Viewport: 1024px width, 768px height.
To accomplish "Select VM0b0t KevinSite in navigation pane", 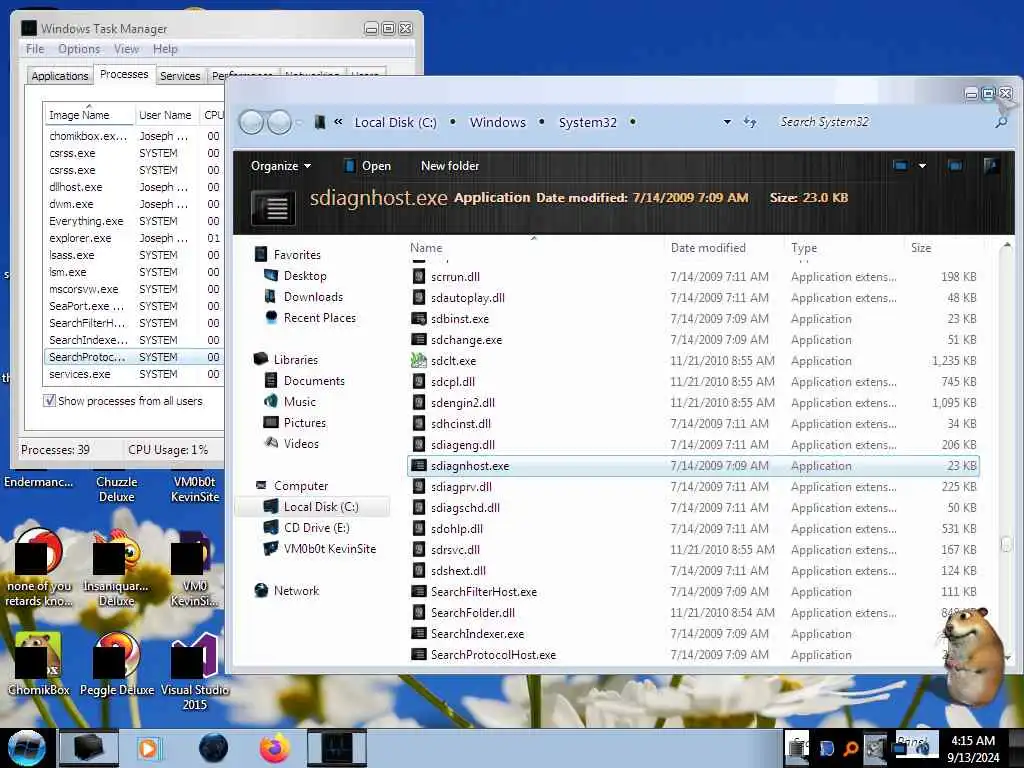I will coord(329,549).
